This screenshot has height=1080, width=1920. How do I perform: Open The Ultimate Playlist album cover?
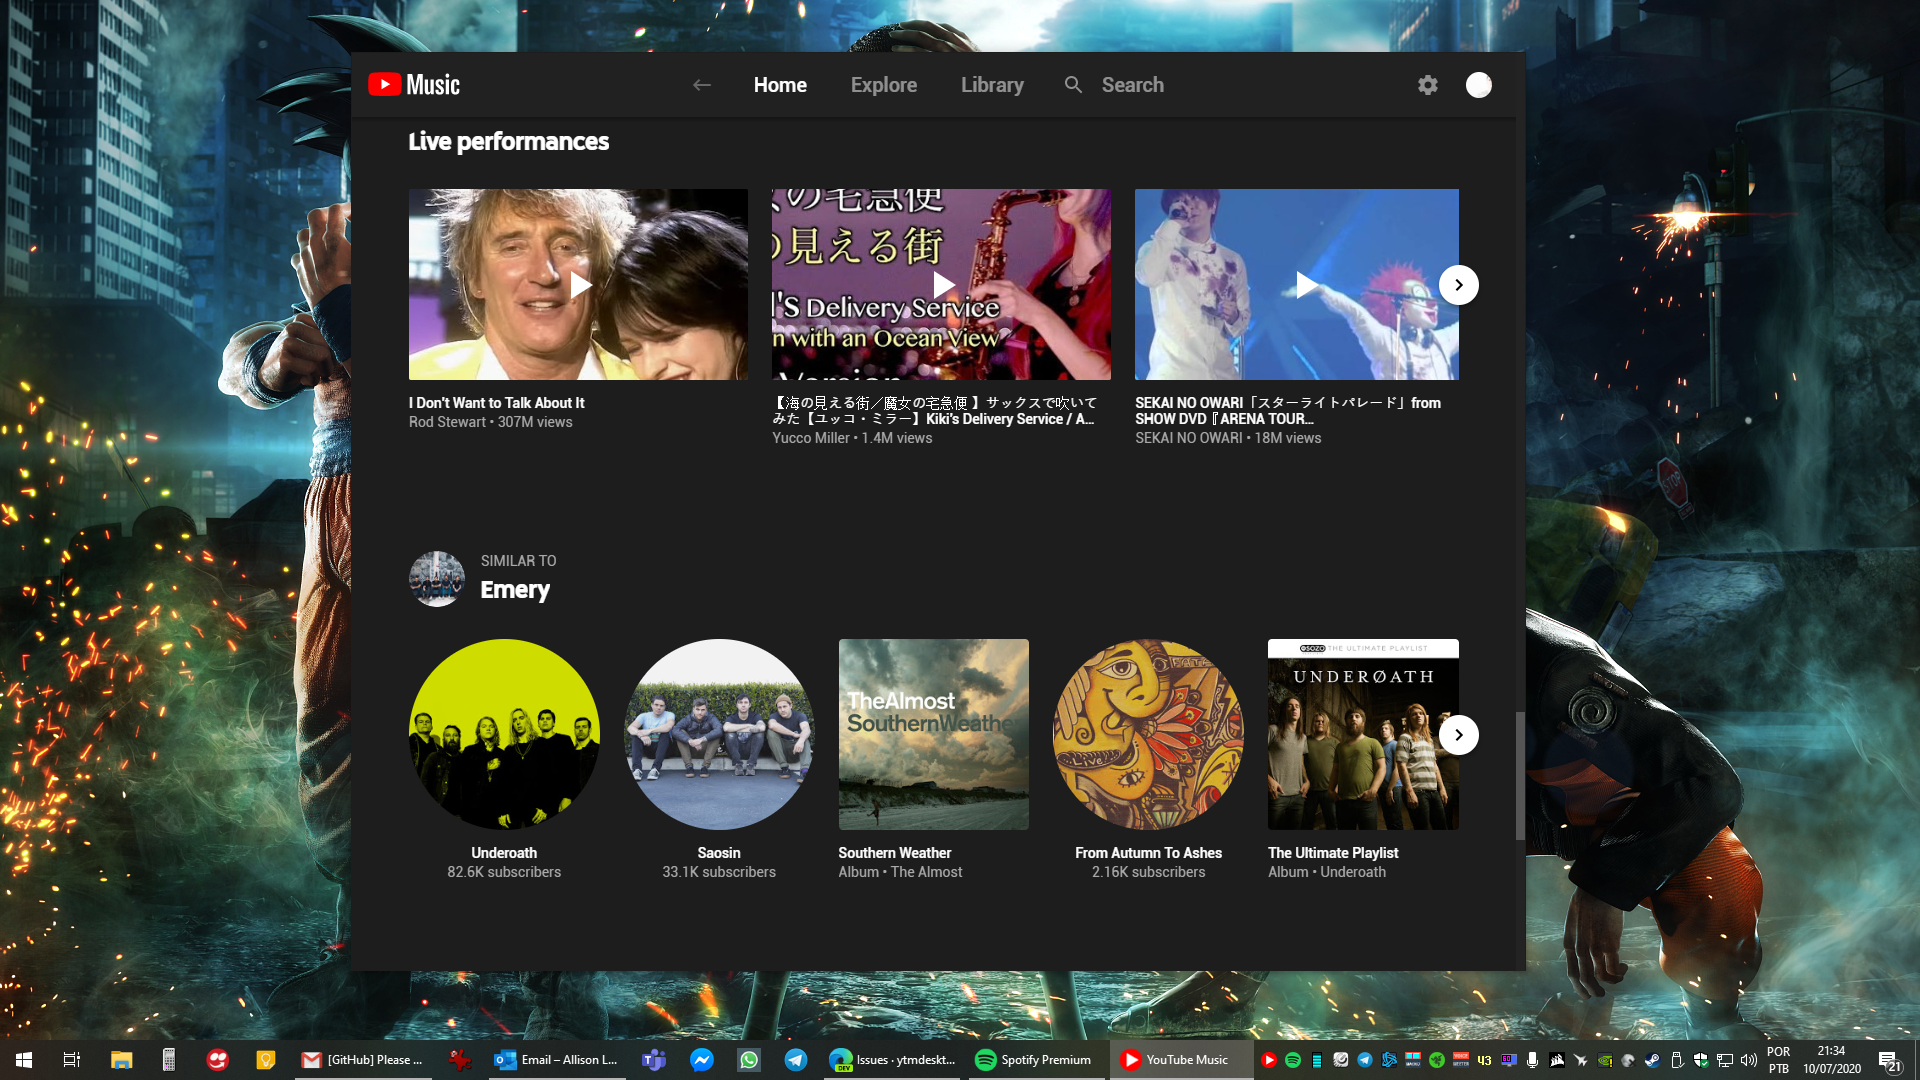(x=1363, y=734)
